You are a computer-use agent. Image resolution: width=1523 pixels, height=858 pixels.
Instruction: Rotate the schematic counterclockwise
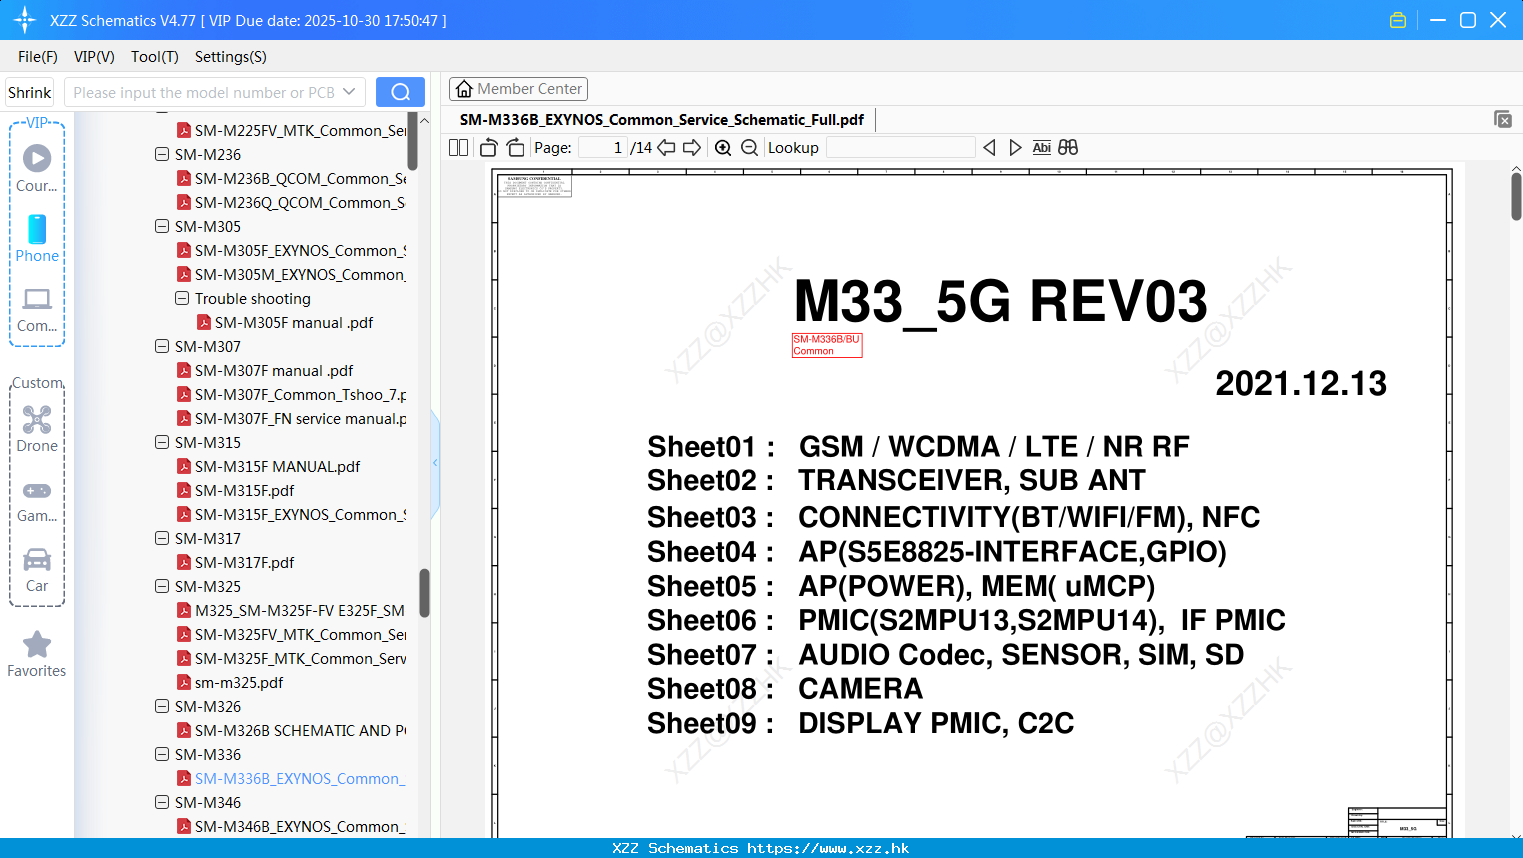[487, 147]
